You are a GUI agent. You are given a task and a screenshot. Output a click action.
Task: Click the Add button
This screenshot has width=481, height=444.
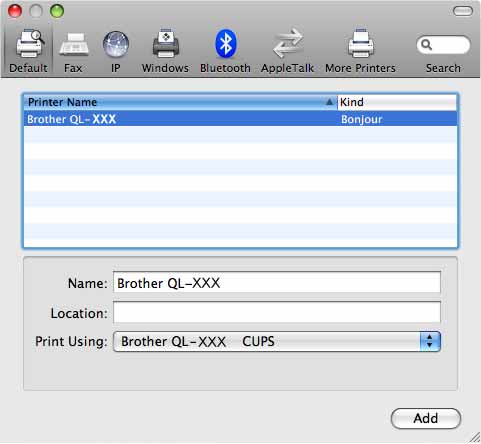click(426, 418)
